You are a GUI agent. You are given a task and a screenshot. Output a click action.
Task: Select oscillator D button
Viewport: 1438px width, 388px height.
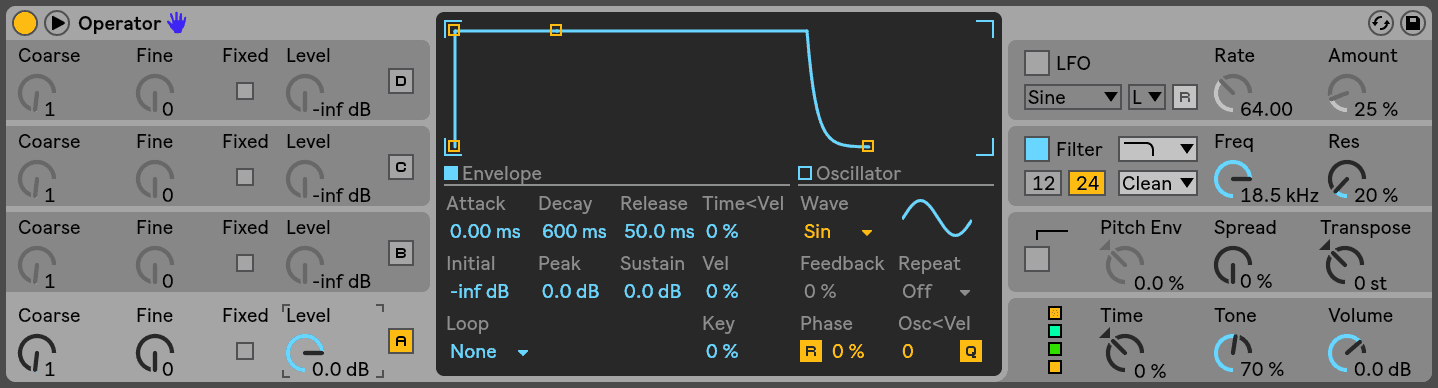401,82
